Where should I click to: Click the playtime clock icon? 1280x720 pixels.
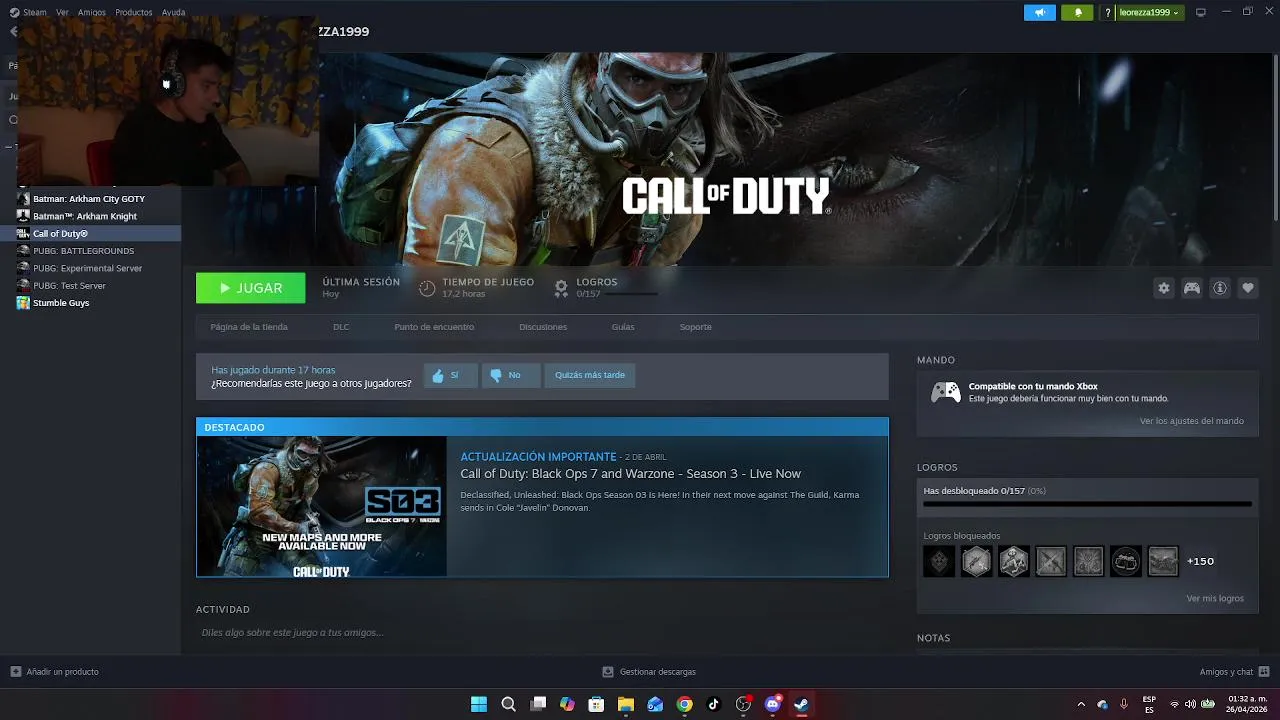pyautogui.click(x=427, y=288)
